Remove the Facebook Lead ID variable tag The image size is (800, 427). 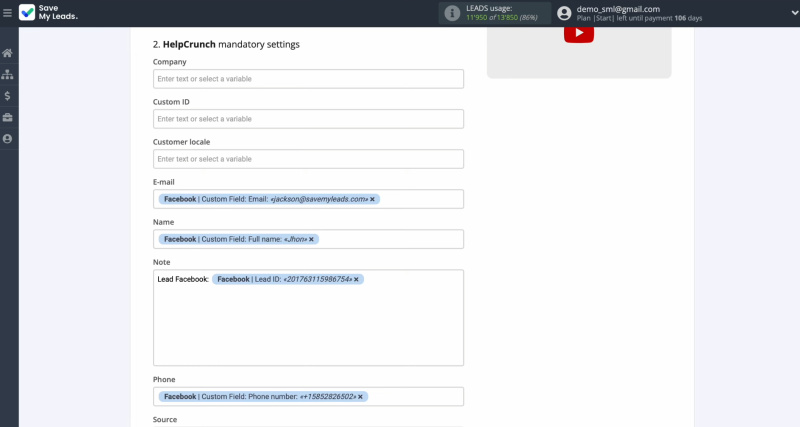click(x=356, y=280)
